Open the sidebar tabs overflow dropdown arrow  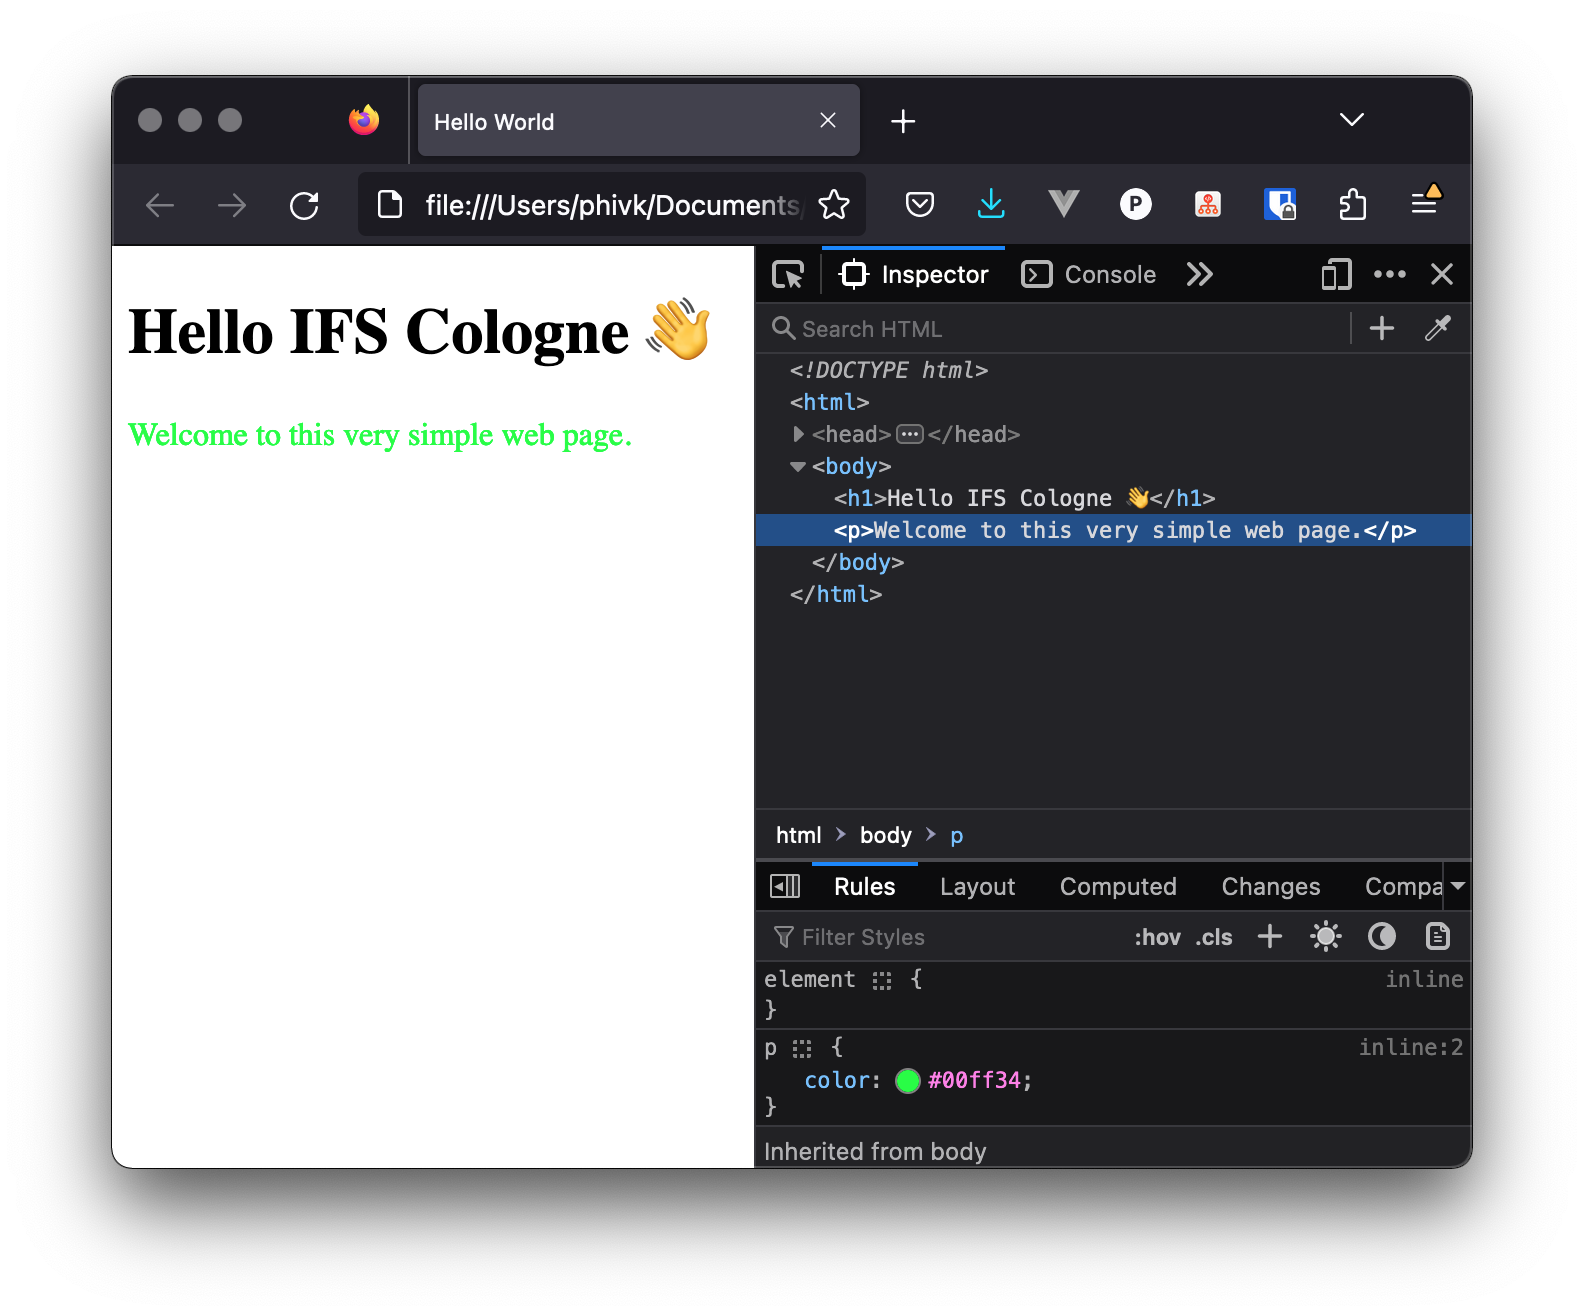1458,886
